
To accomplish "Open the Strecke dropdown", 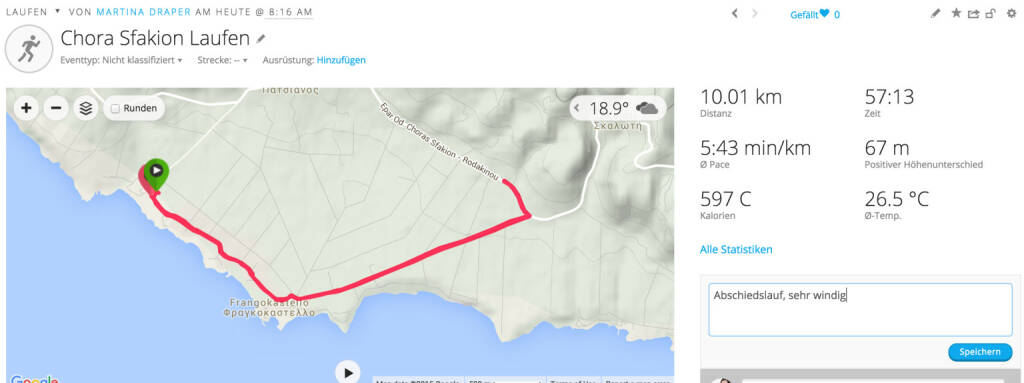I will 223,60.
